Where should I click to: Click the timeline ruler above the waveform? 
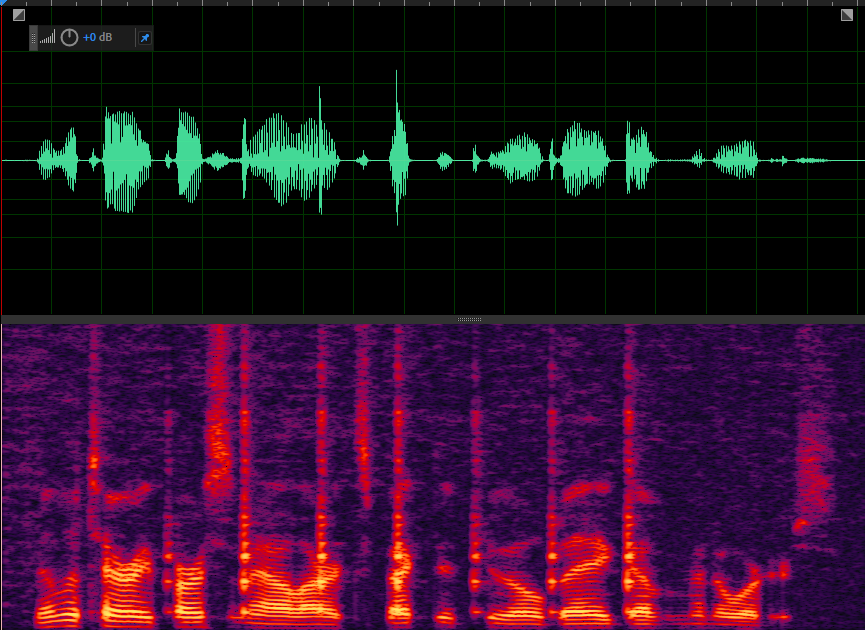point(432,3)
